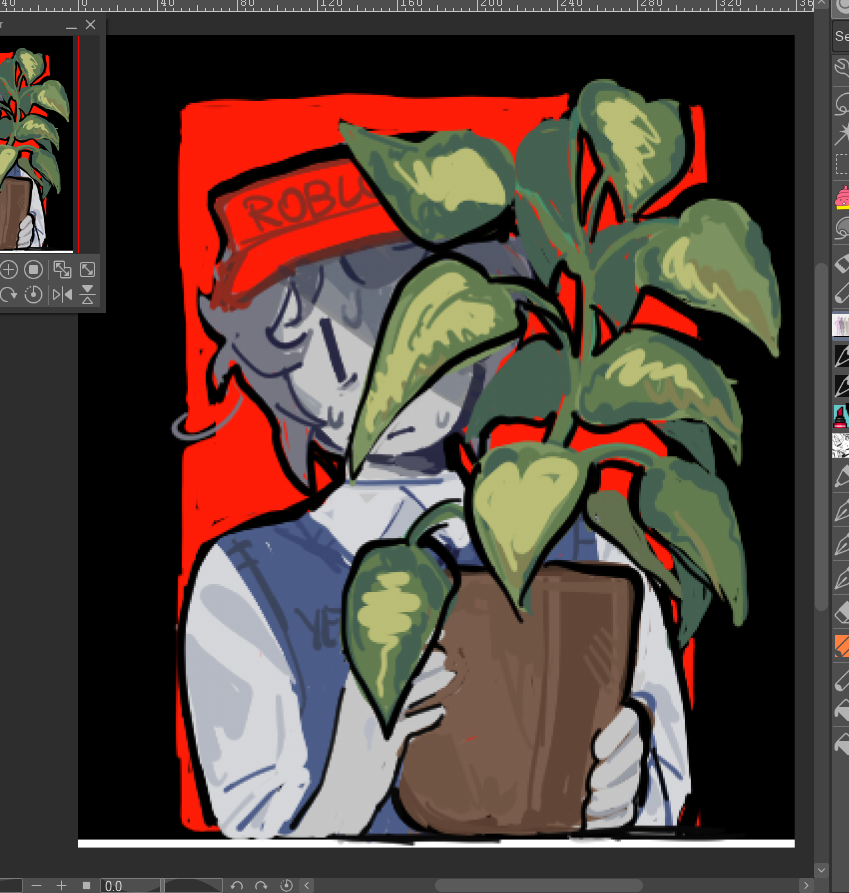849x893 pixels.
Task: Click Navigator 100% zoom circle-square icon
Action: 34,269
